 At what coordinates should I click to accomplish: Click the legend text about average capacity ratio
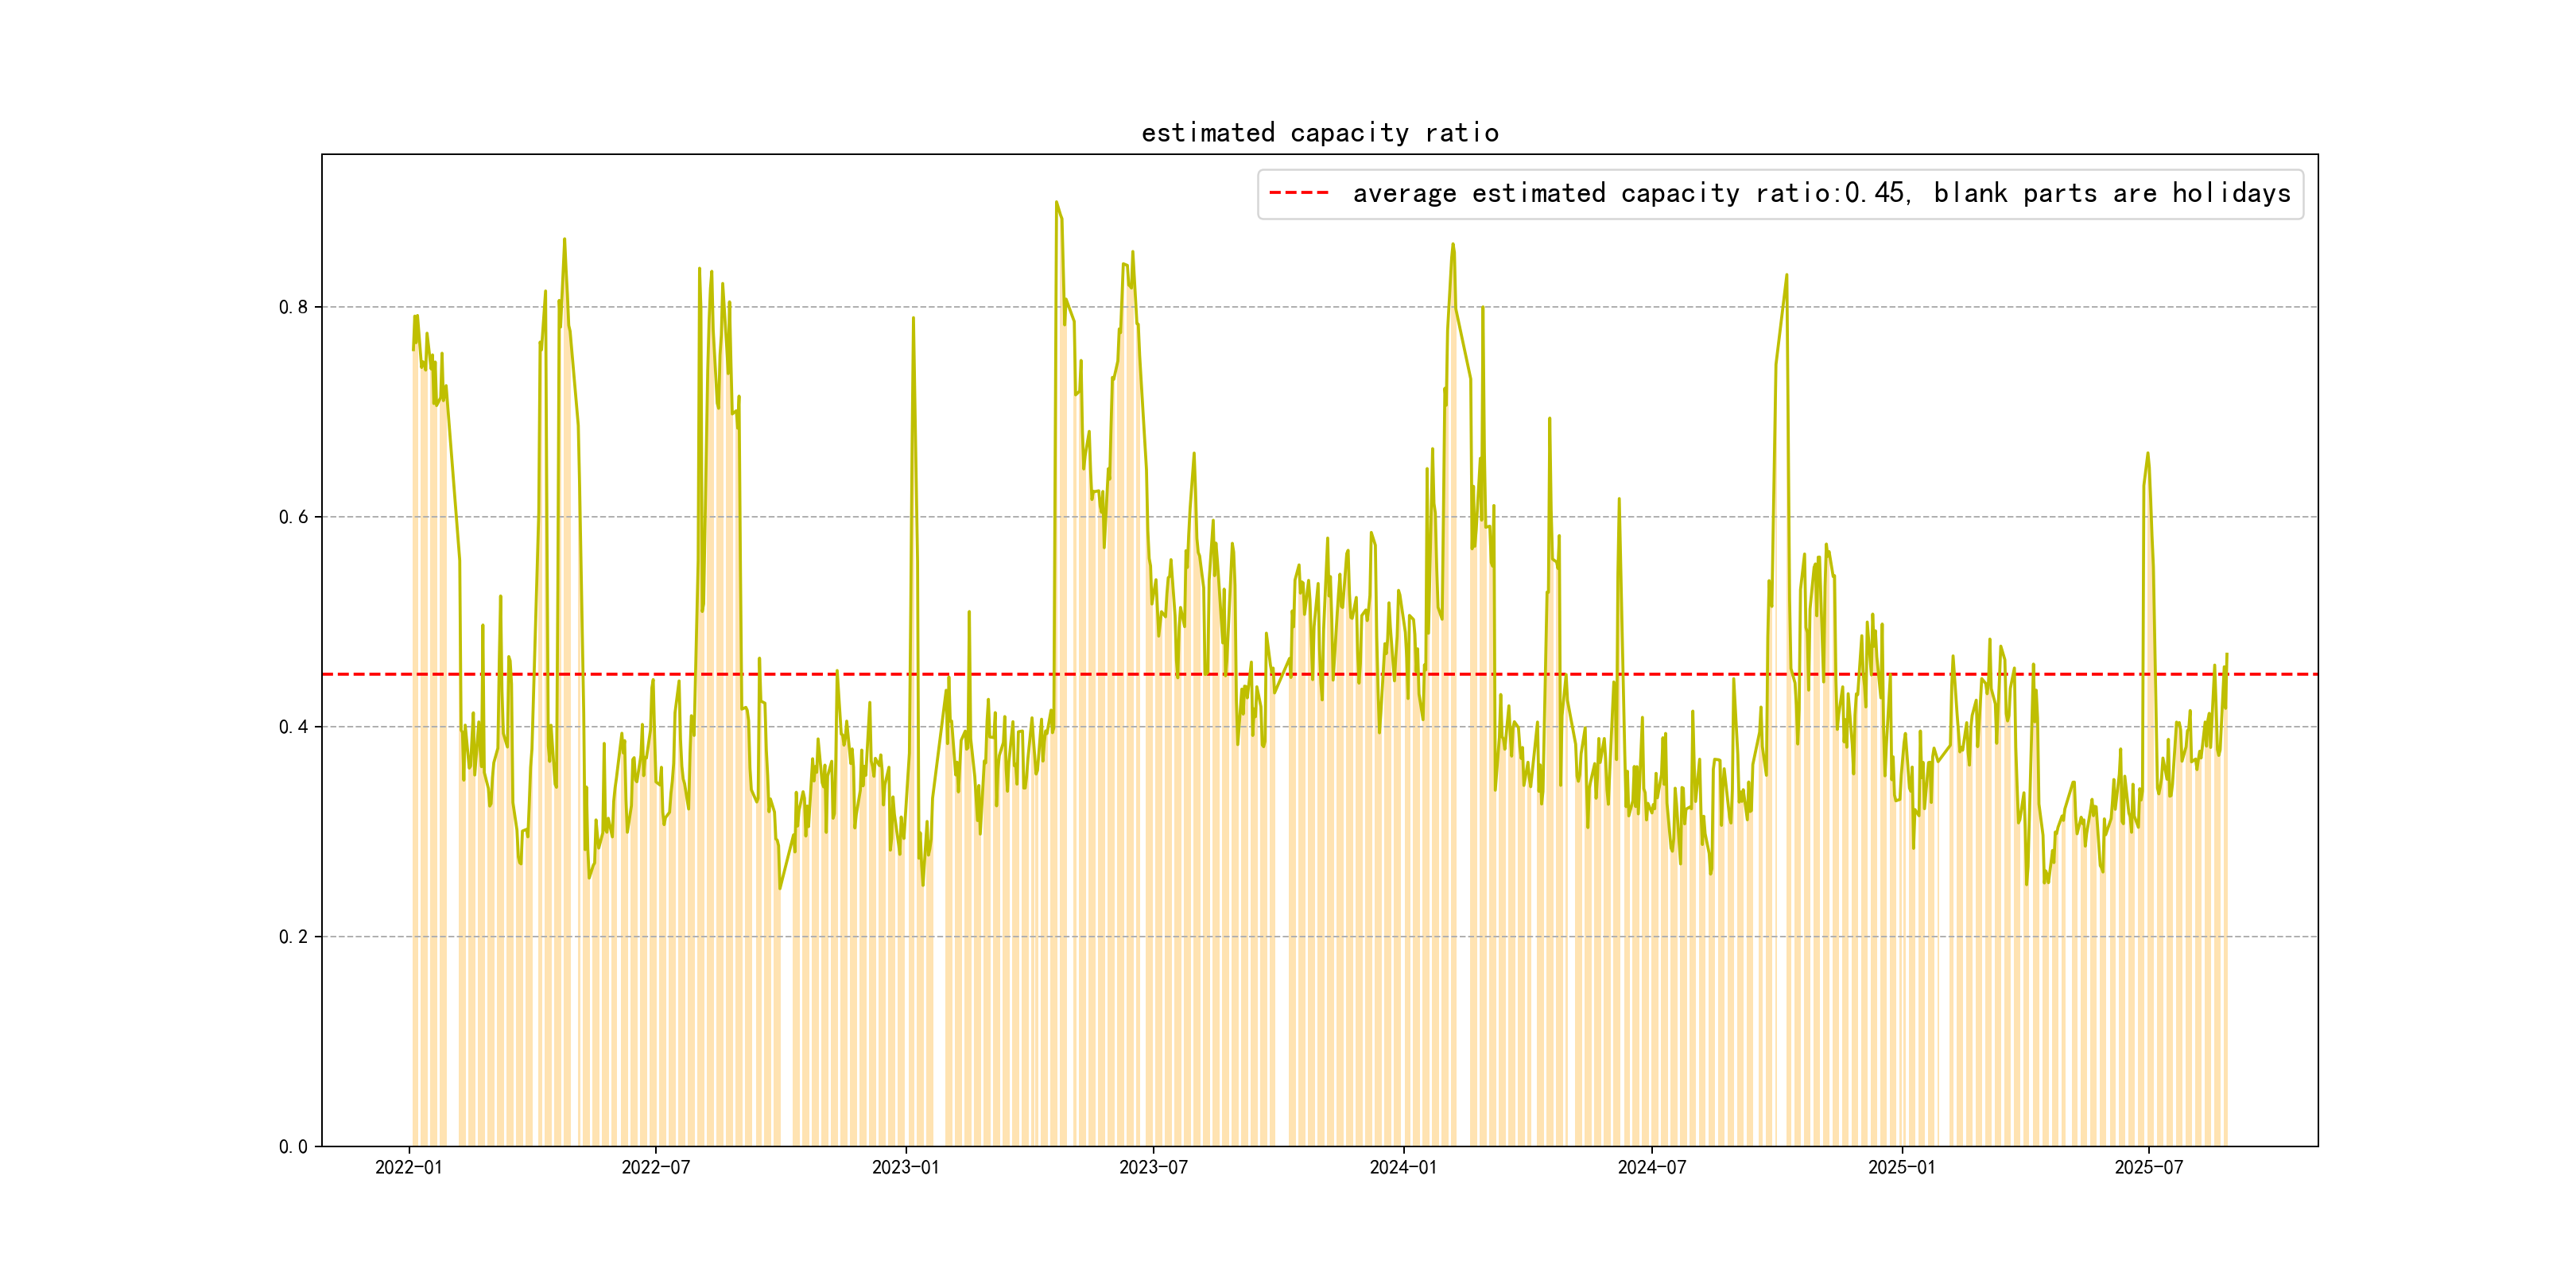1821,193
